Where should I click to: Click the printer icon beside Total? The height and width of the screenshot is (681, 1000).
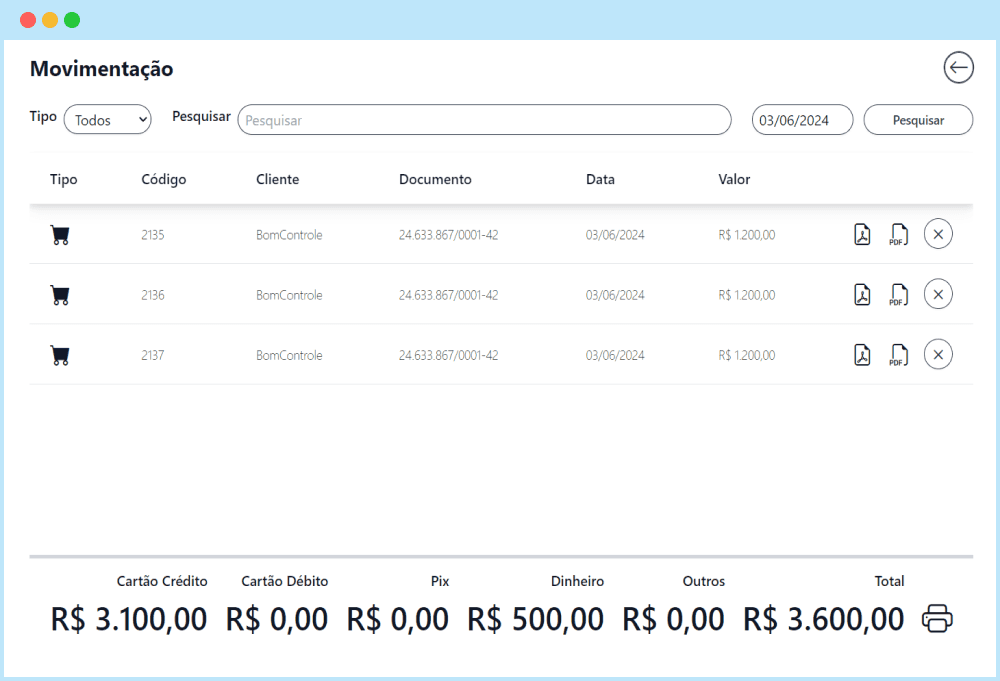[x=937, y=619]
